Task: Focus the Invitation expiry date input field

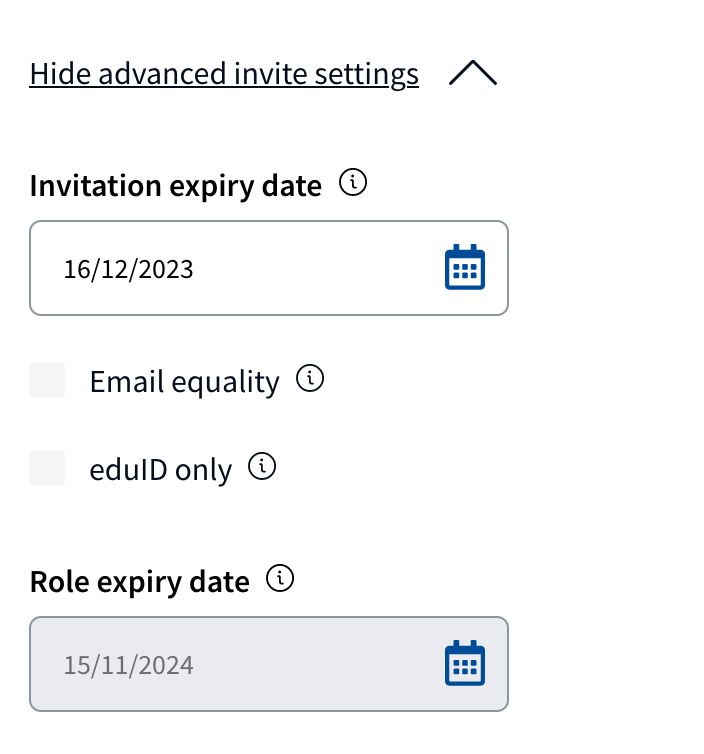Action: [269, 268]
